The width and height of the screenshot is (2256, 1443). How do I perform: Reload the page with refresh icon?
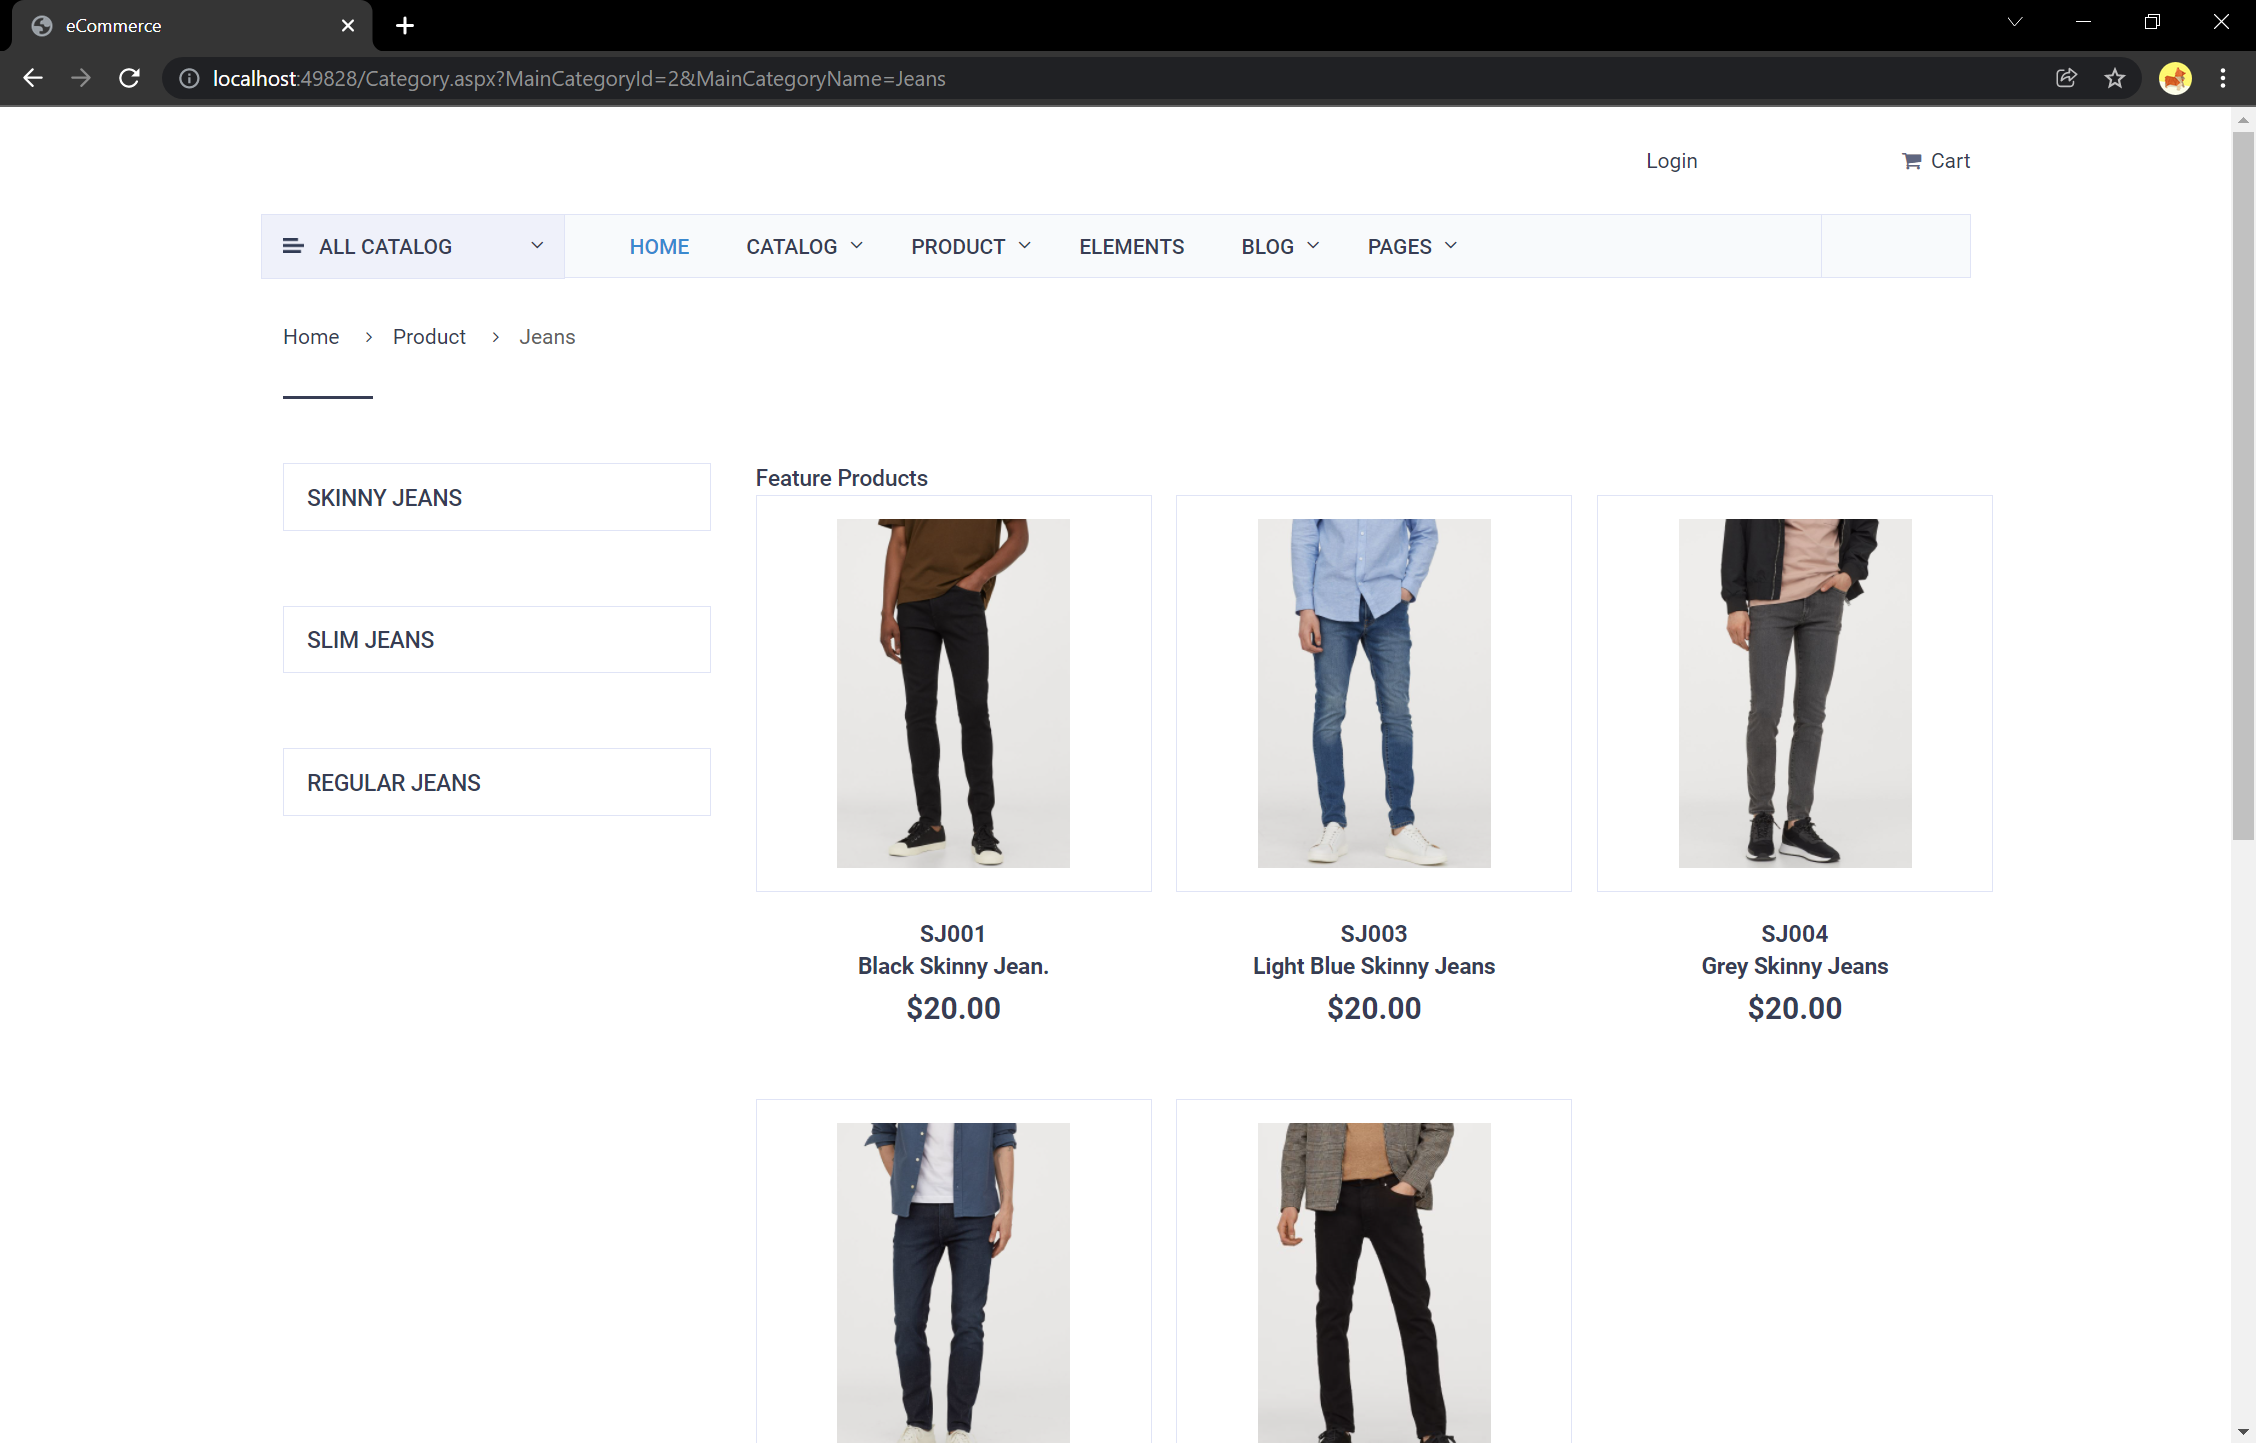coord(129,78)
